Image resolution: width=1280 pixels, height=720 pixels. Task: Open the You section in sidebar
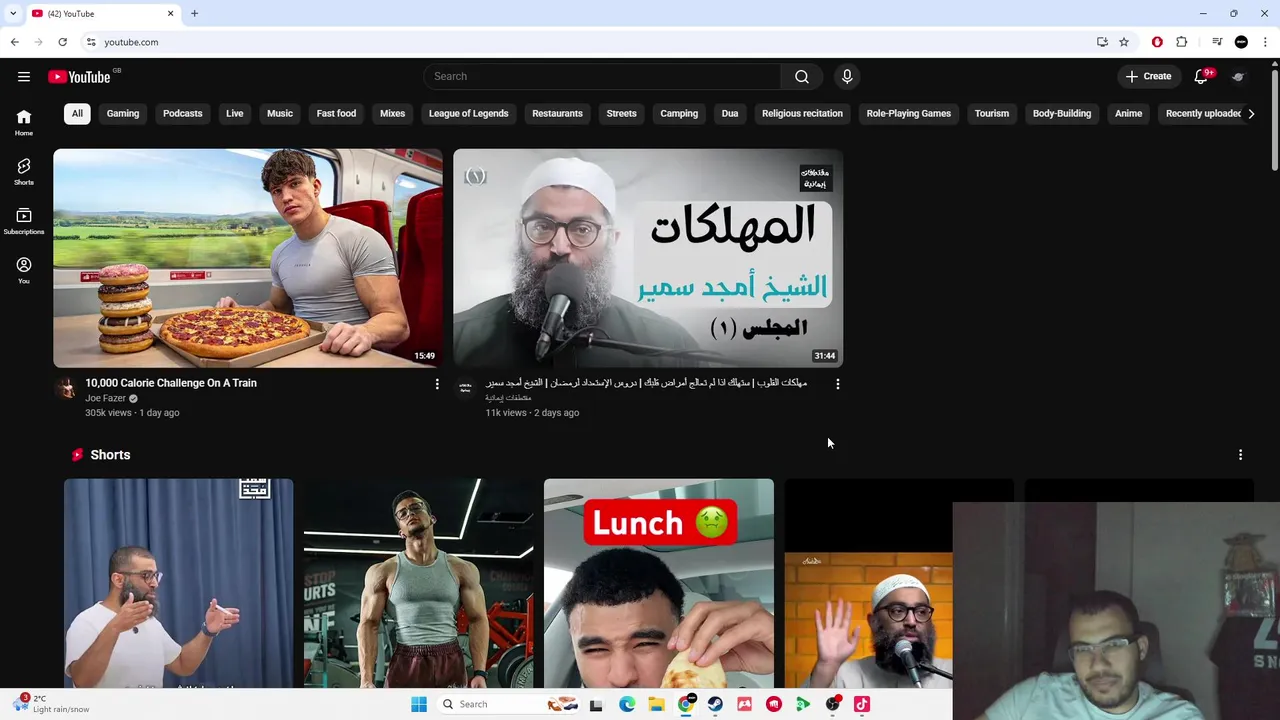[x=24, y=271]
